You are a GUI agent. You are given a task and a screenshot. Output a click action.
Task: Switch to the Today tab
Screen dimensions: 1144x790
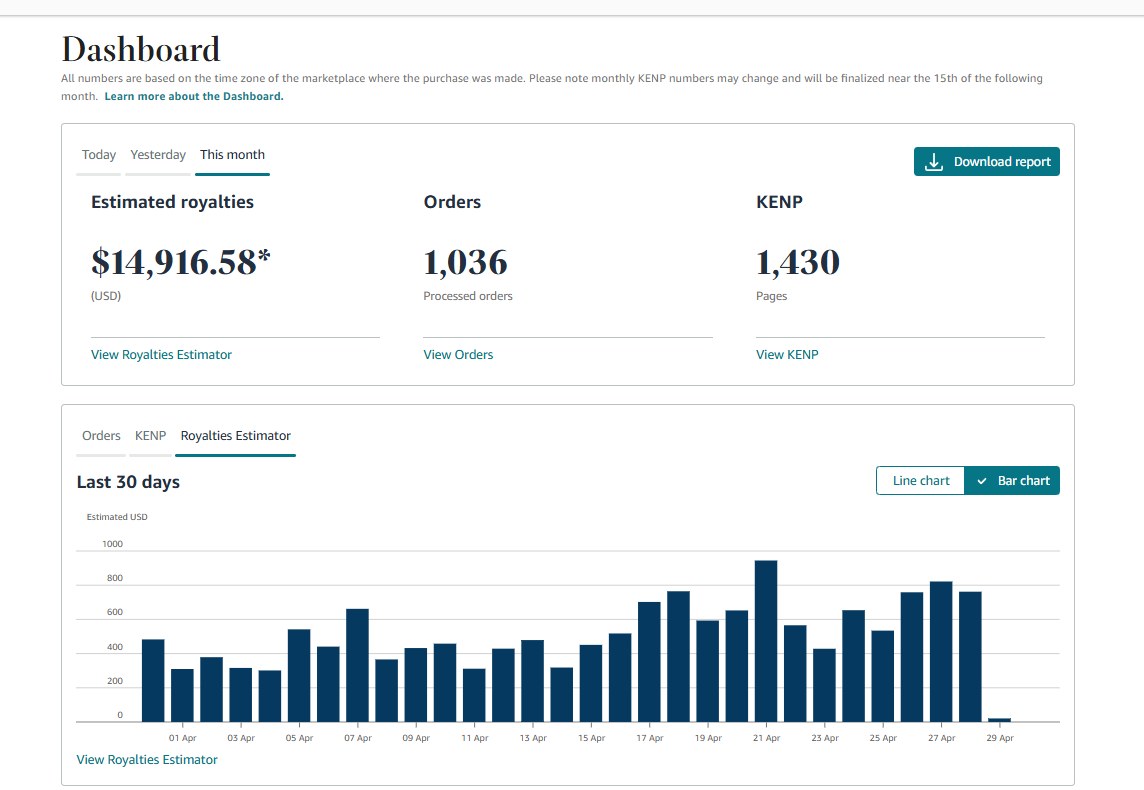(x=98, y=155)
